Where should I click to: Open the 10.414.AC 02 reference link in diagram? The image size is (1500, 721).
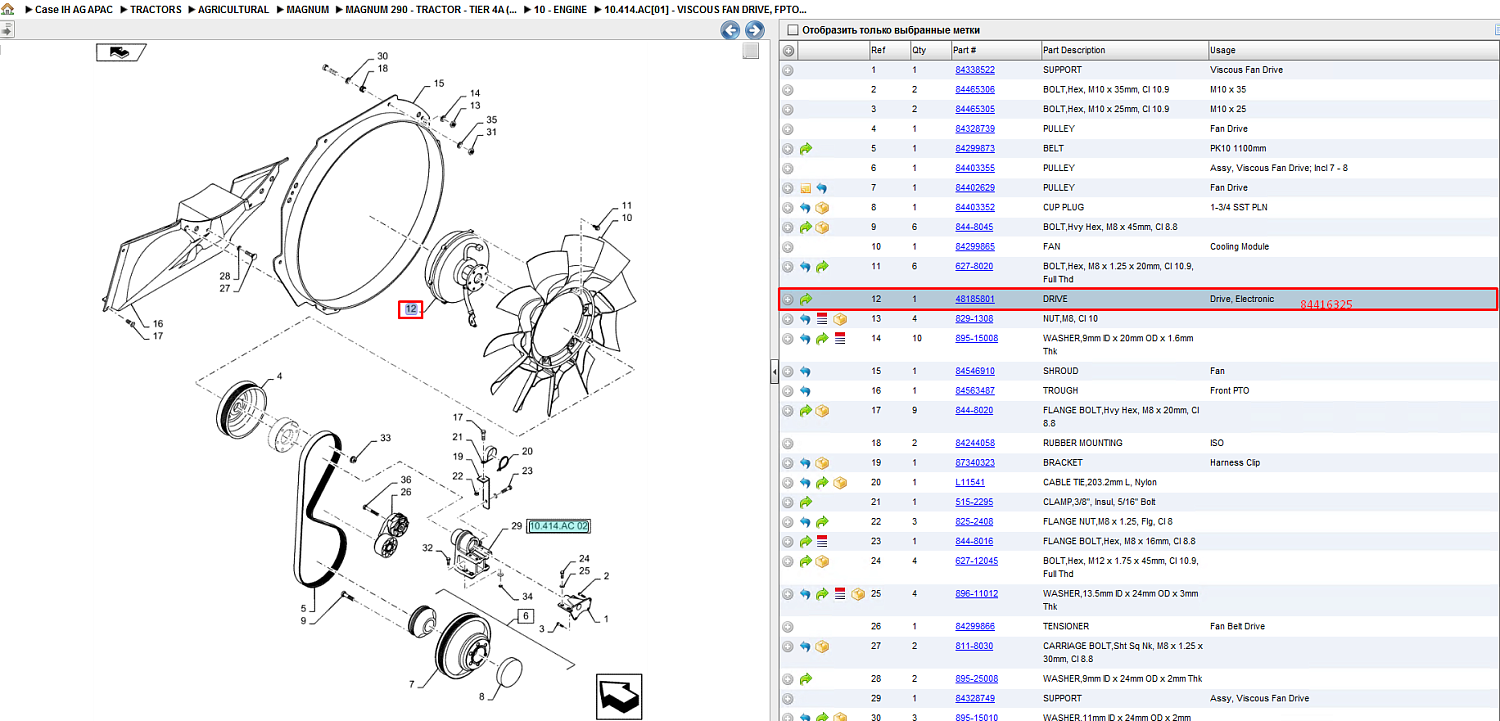(x=559, y=526)
